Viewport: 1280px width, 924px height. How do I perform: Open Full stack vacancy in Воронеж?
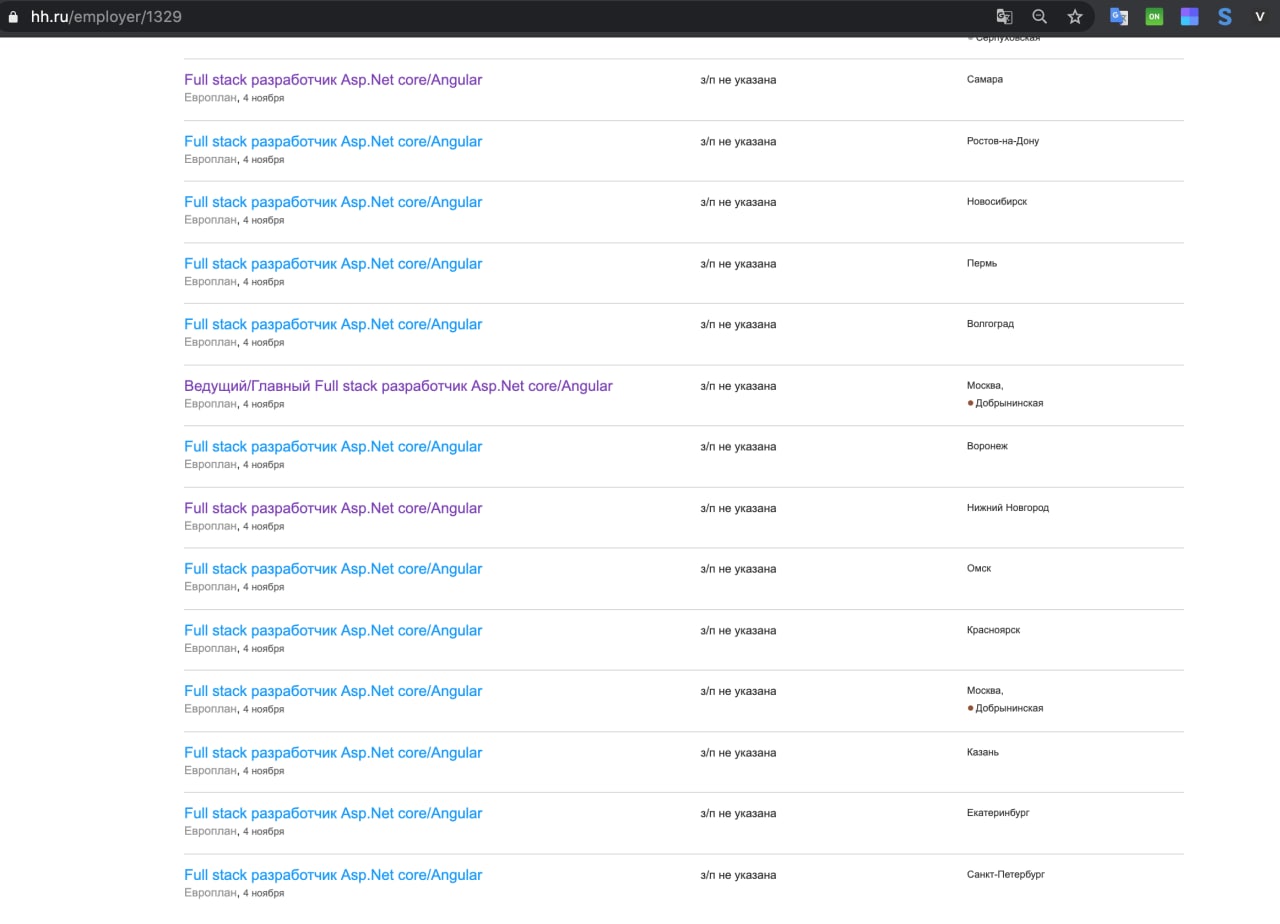coord(333,447)
